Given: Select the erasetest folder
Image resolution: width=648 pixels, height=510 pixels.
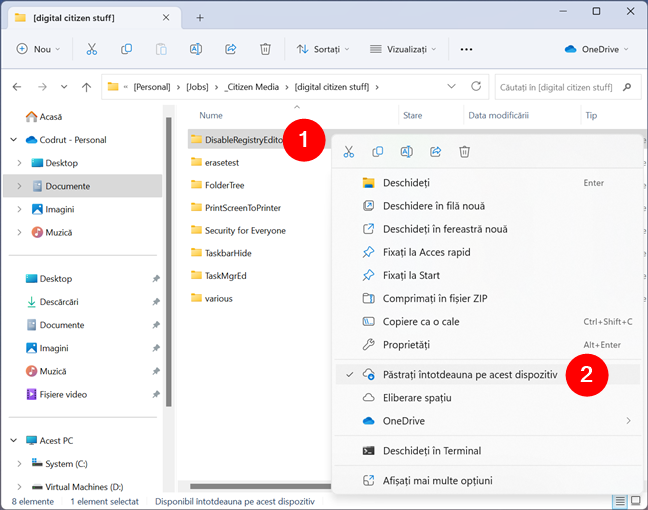Looking at the screenshot, I should tap(222, 162).
